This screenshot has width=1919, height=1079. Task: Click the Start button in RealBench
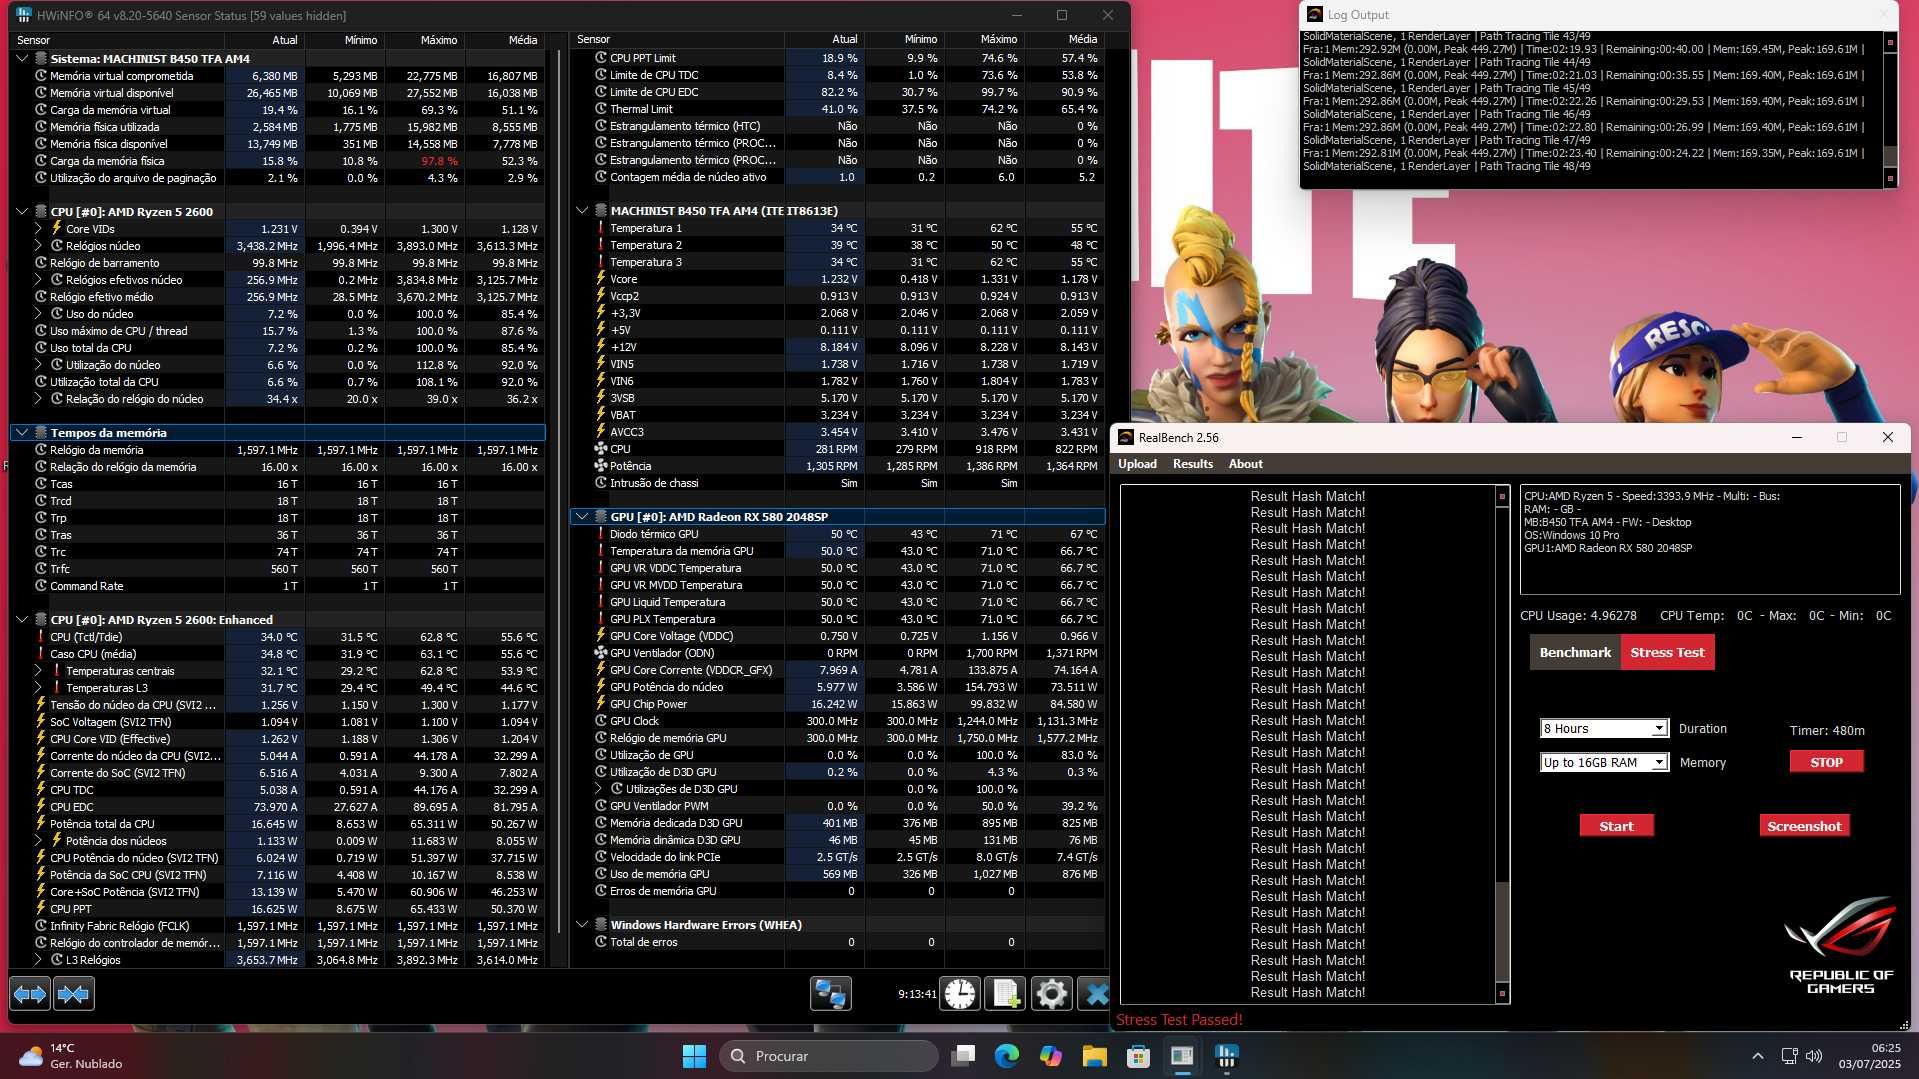1616,826
